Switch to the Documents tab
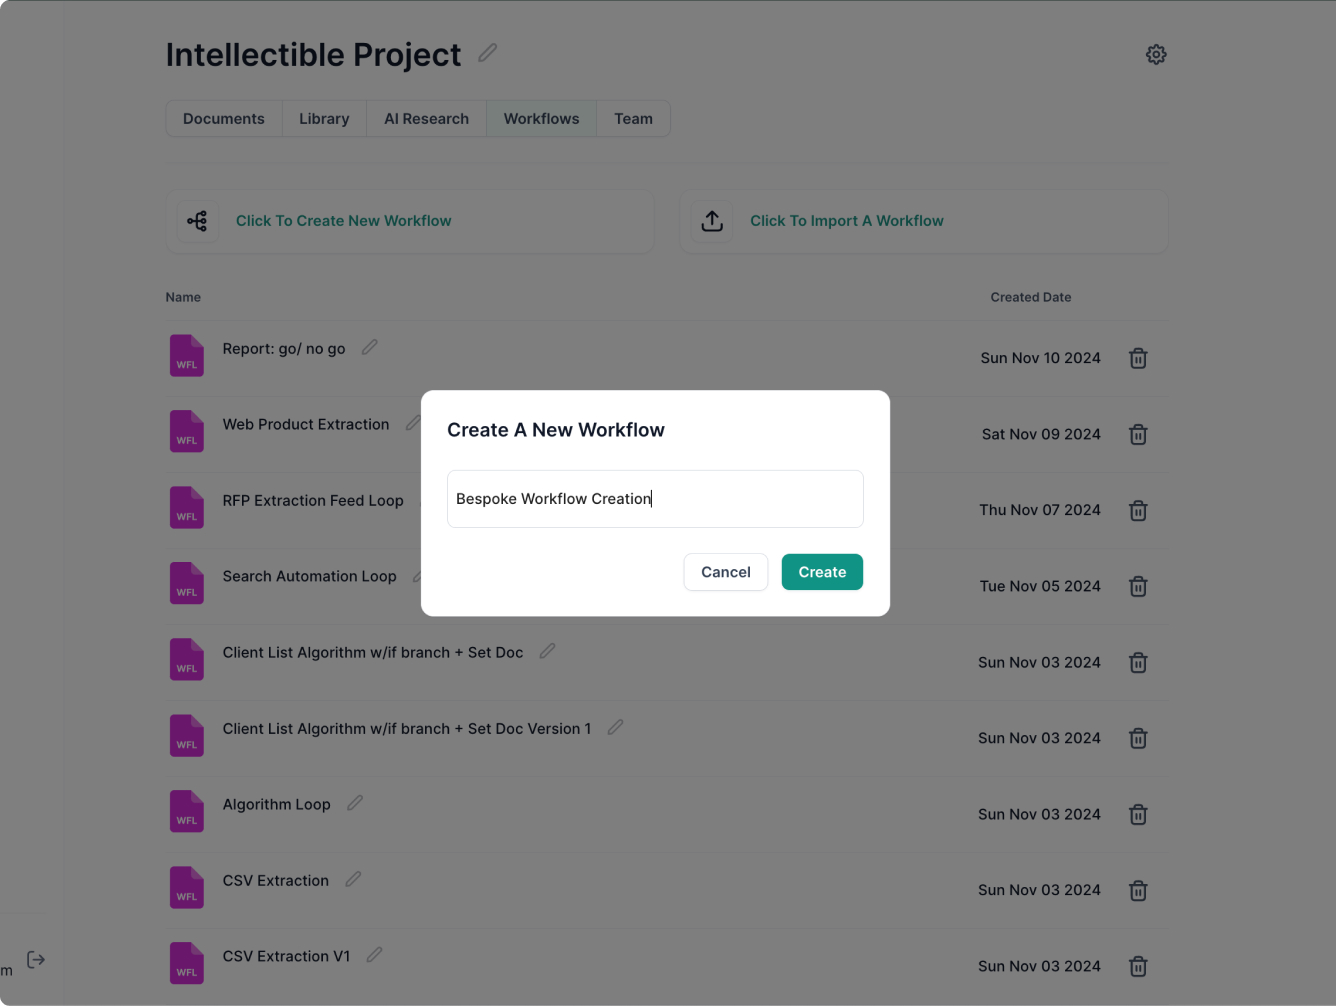This screenshot has height=1006, width=1336. pos(224,119)
